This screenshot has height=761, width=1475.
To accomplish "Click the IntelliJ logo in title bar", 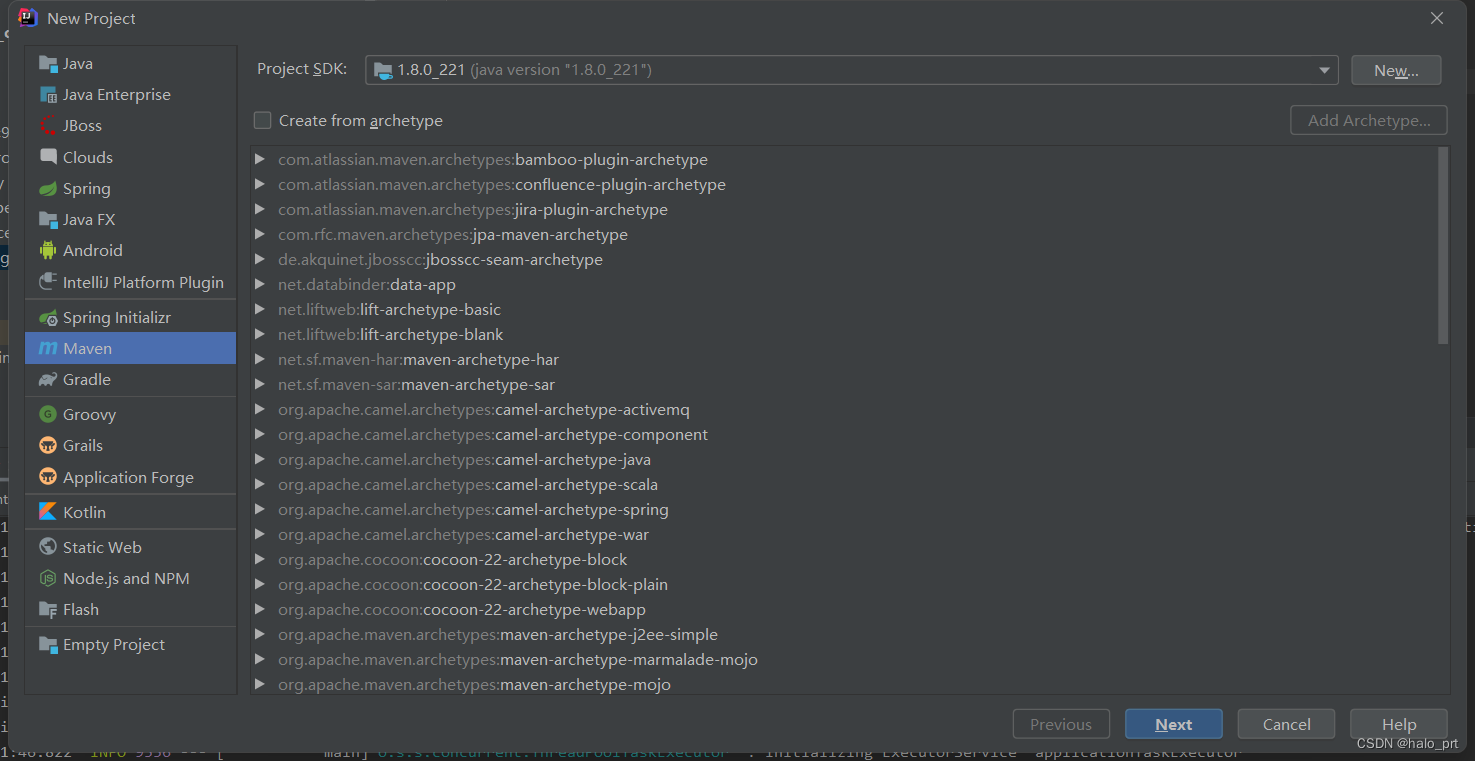I will tap(28, 18).
